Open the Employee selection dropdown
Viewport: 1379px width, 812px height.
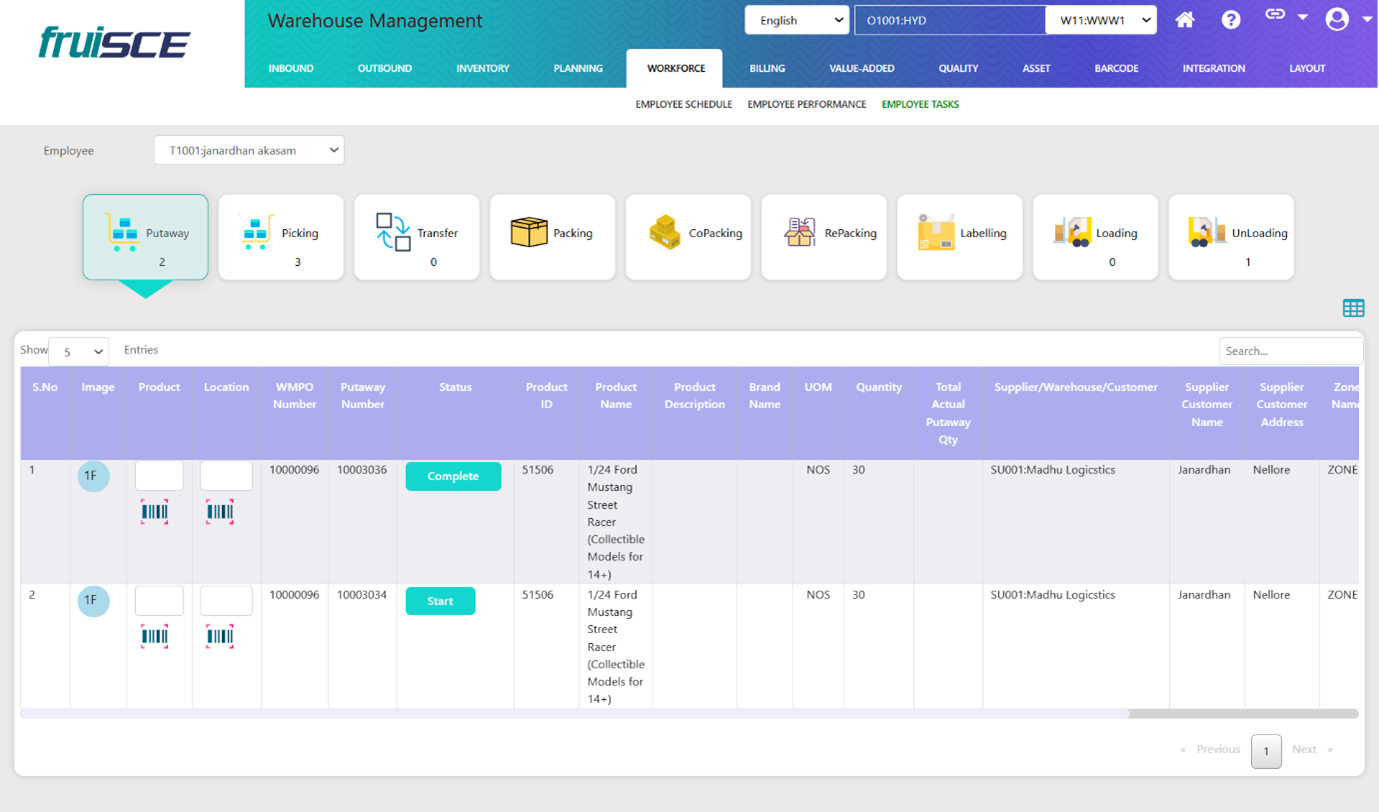pos(249,151)
